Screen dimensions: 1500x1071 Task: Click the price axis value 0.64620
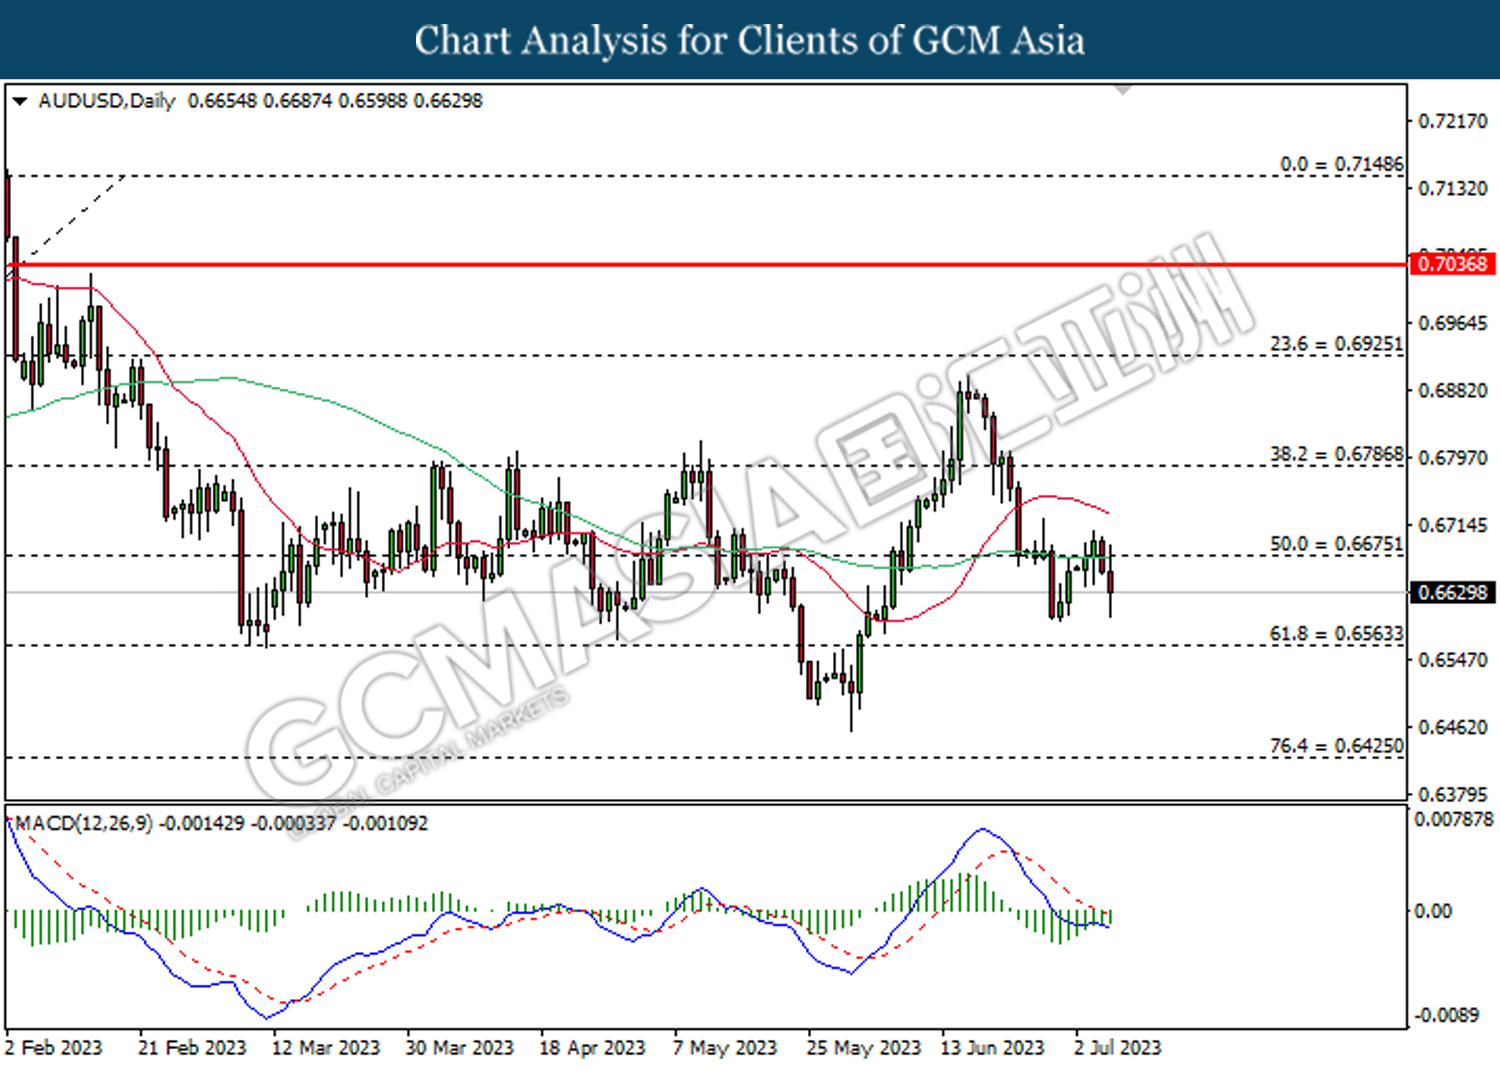tap(1454, 727)
